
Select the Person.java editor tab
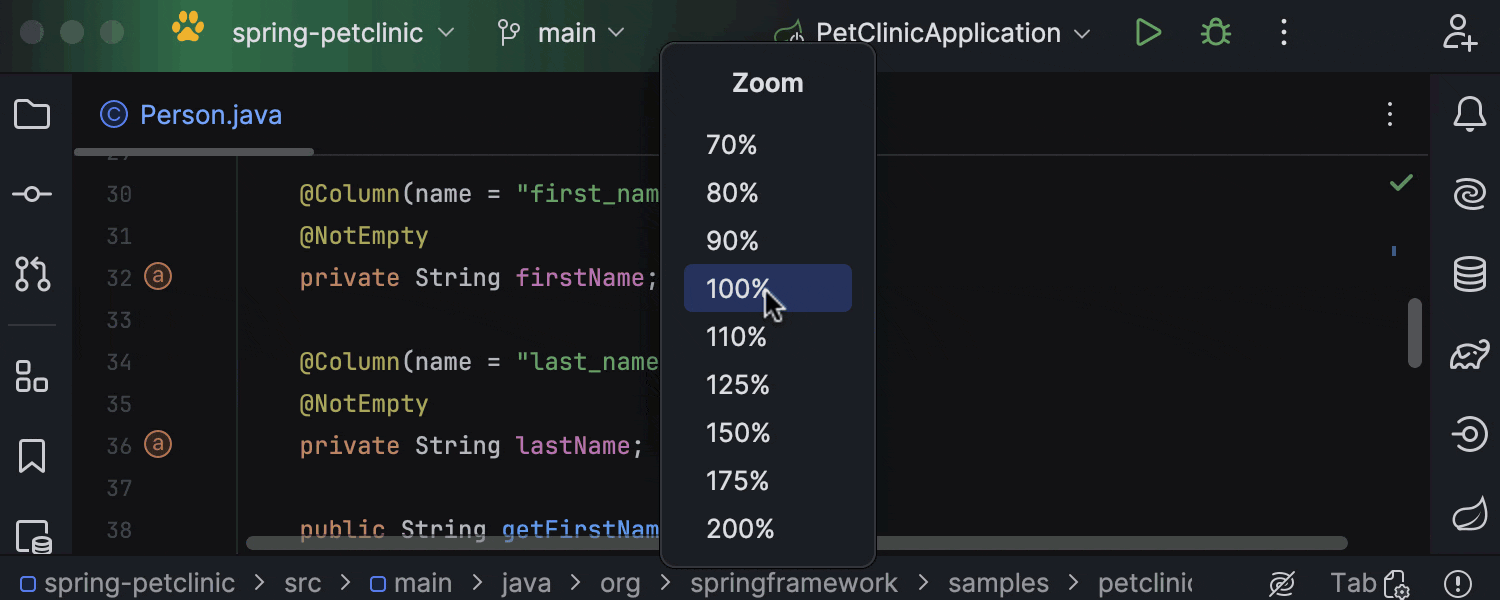[x=191, y=114]
